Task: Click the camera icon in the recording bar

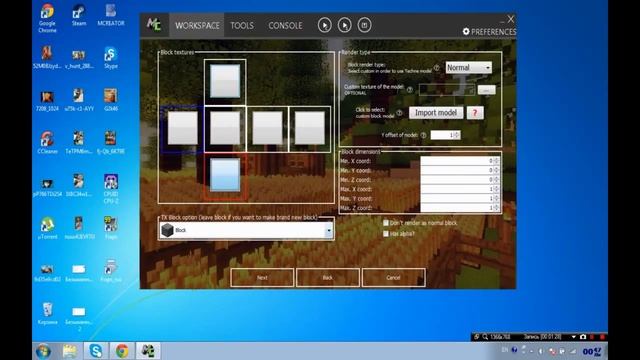Action: [583, 337]
